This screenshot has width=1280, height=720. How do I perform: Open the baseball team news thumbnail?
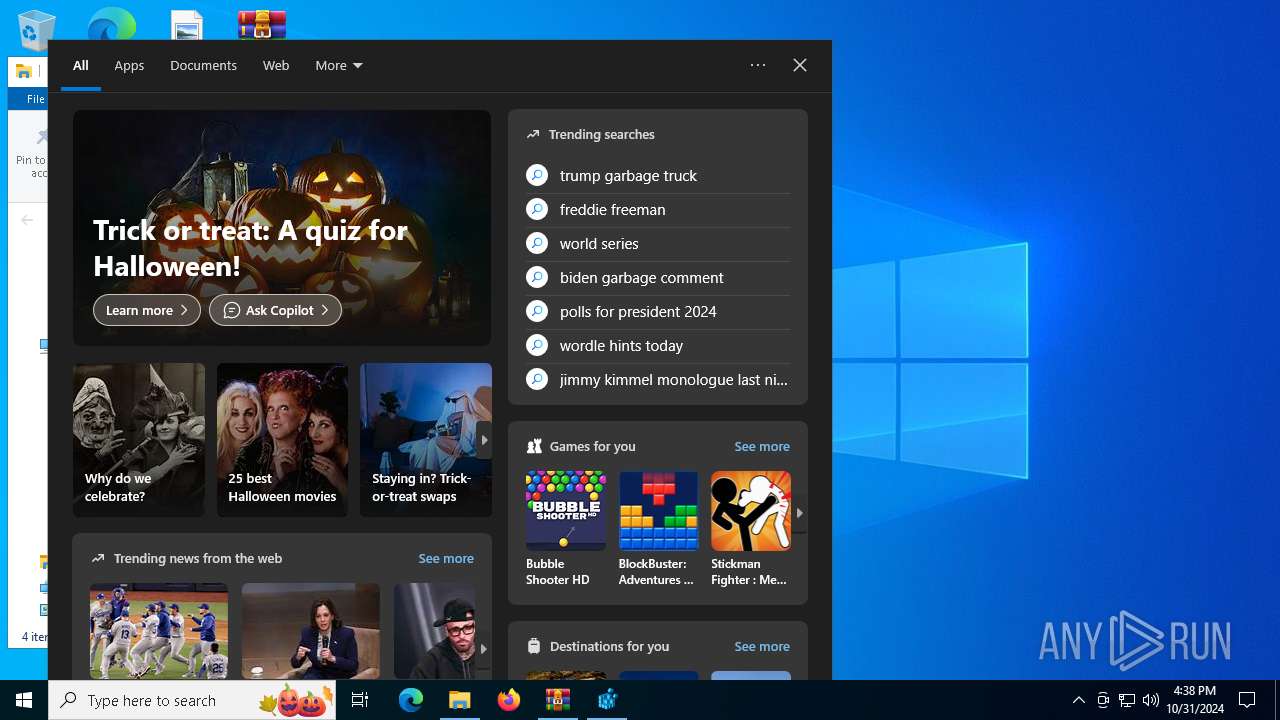coord(159,631)
